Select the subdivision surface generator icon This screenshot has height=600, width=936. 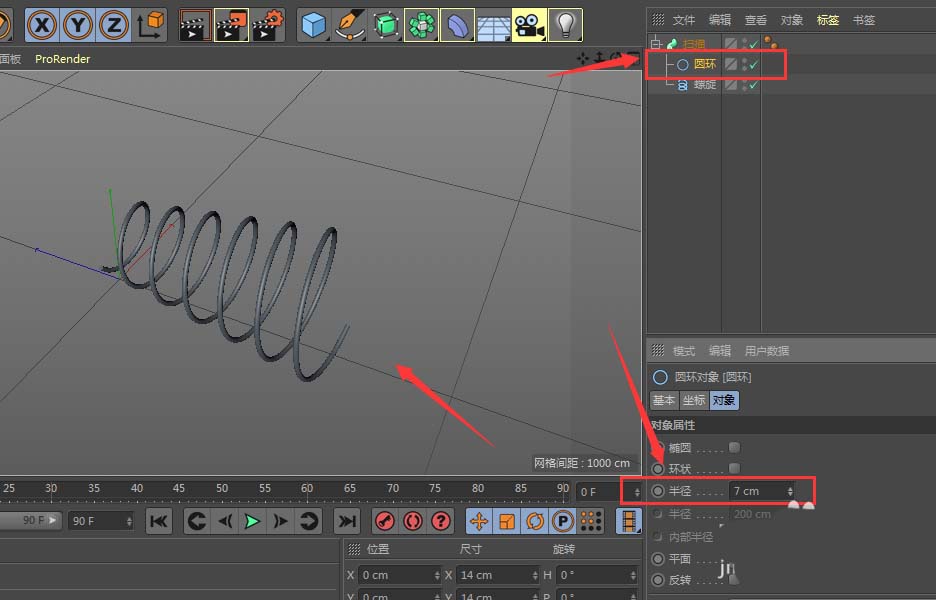click(385, 24)
